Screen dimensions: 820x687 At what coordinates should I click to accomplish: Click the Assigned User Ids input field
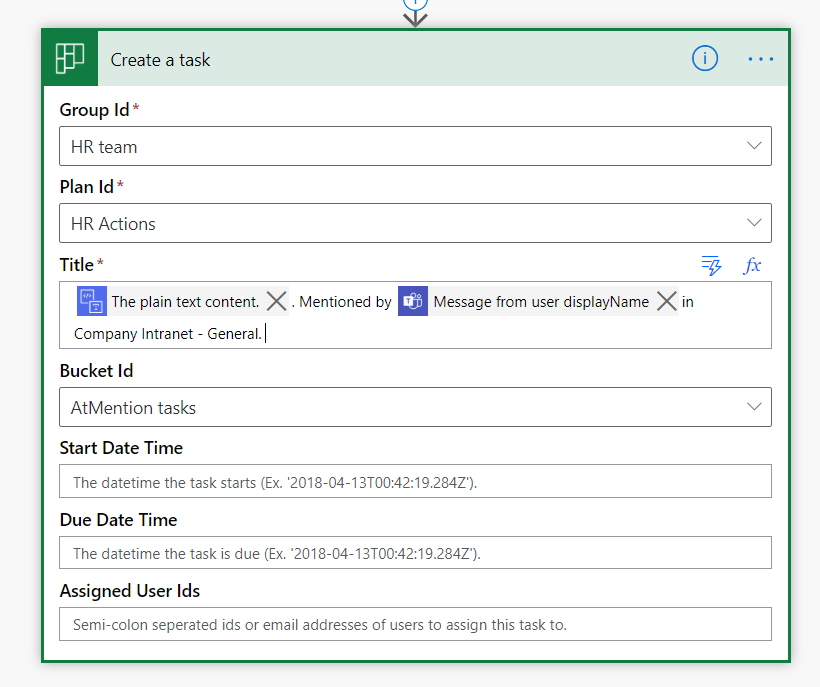(x=415, y=625)
